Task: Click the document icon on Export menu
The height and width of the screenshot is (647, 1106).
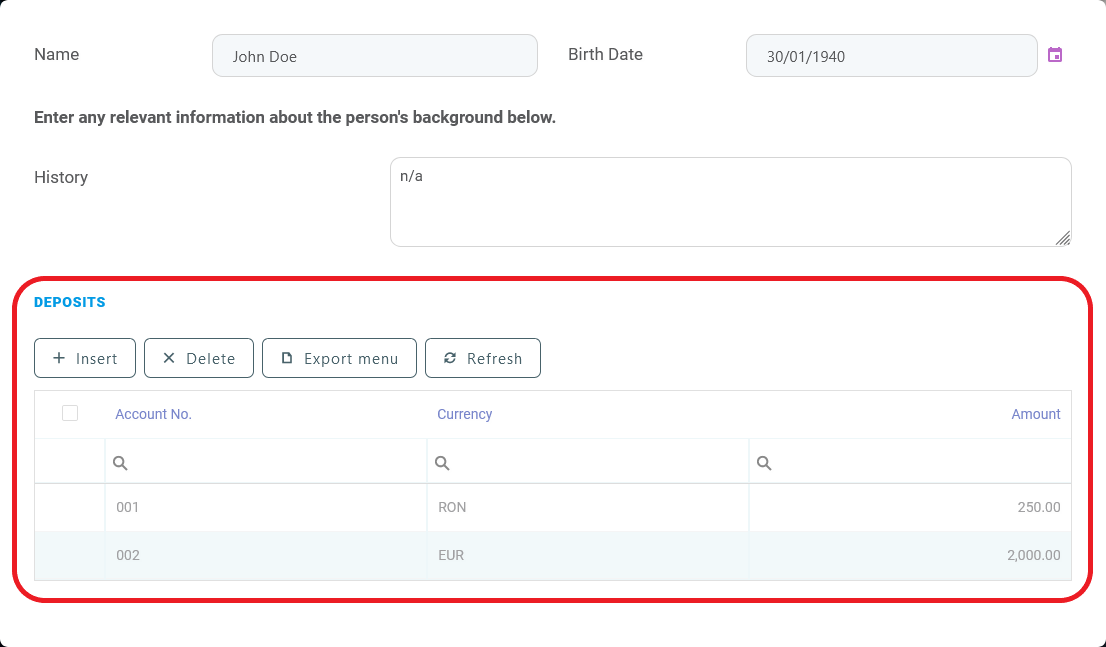Action: (x=286, y=357)
